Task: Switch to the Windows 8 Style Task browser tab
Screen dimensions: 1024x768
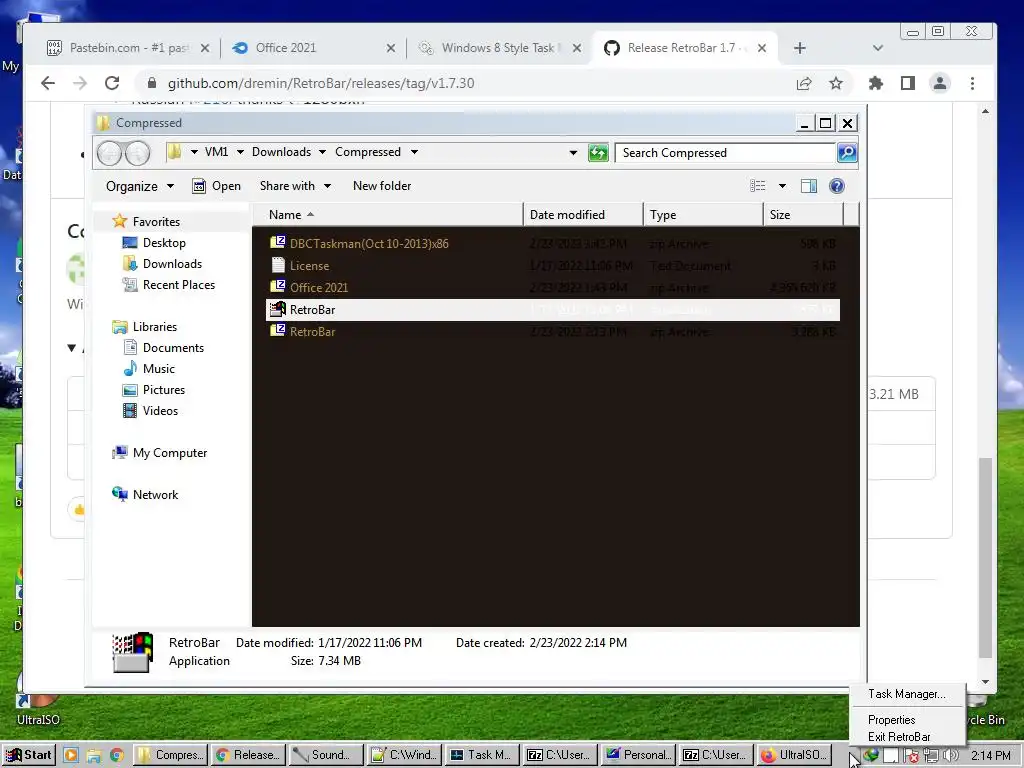Action: point(501,48)
